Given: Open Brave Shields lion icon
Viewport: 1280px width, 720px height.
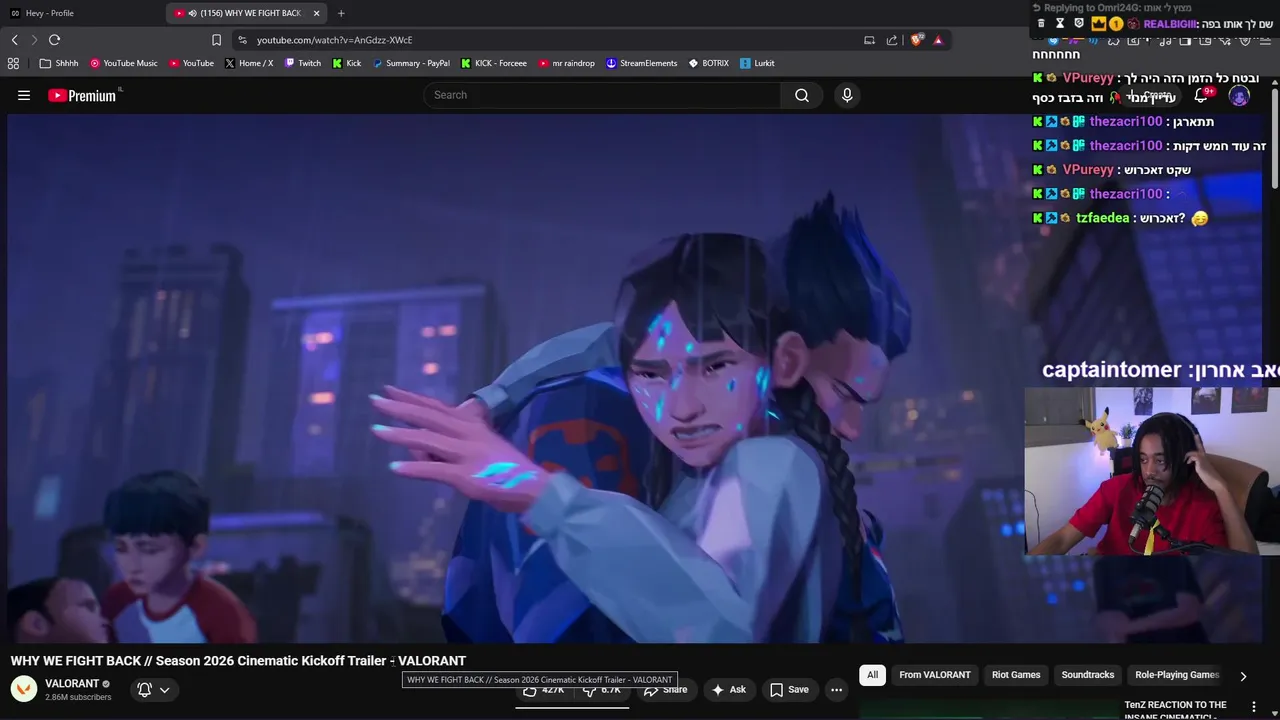Looking at the screenshot, I should click(916, 40).
